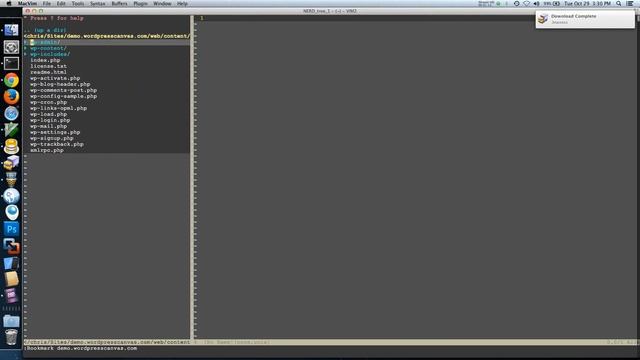640x360 pixels.
Task: Click the Wi-Fi icon in menu bar
Action: pyautogui.click(x=527, y=3)
